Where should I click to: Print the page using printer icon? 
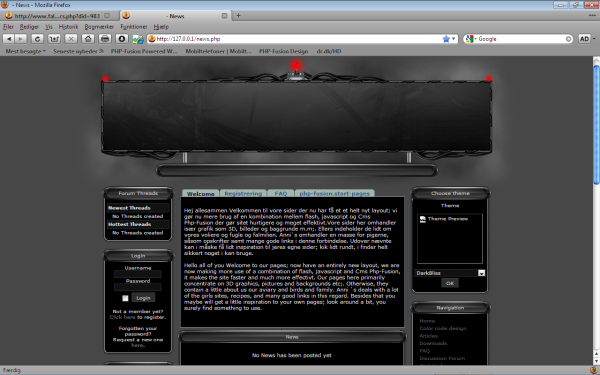[105, 39]
